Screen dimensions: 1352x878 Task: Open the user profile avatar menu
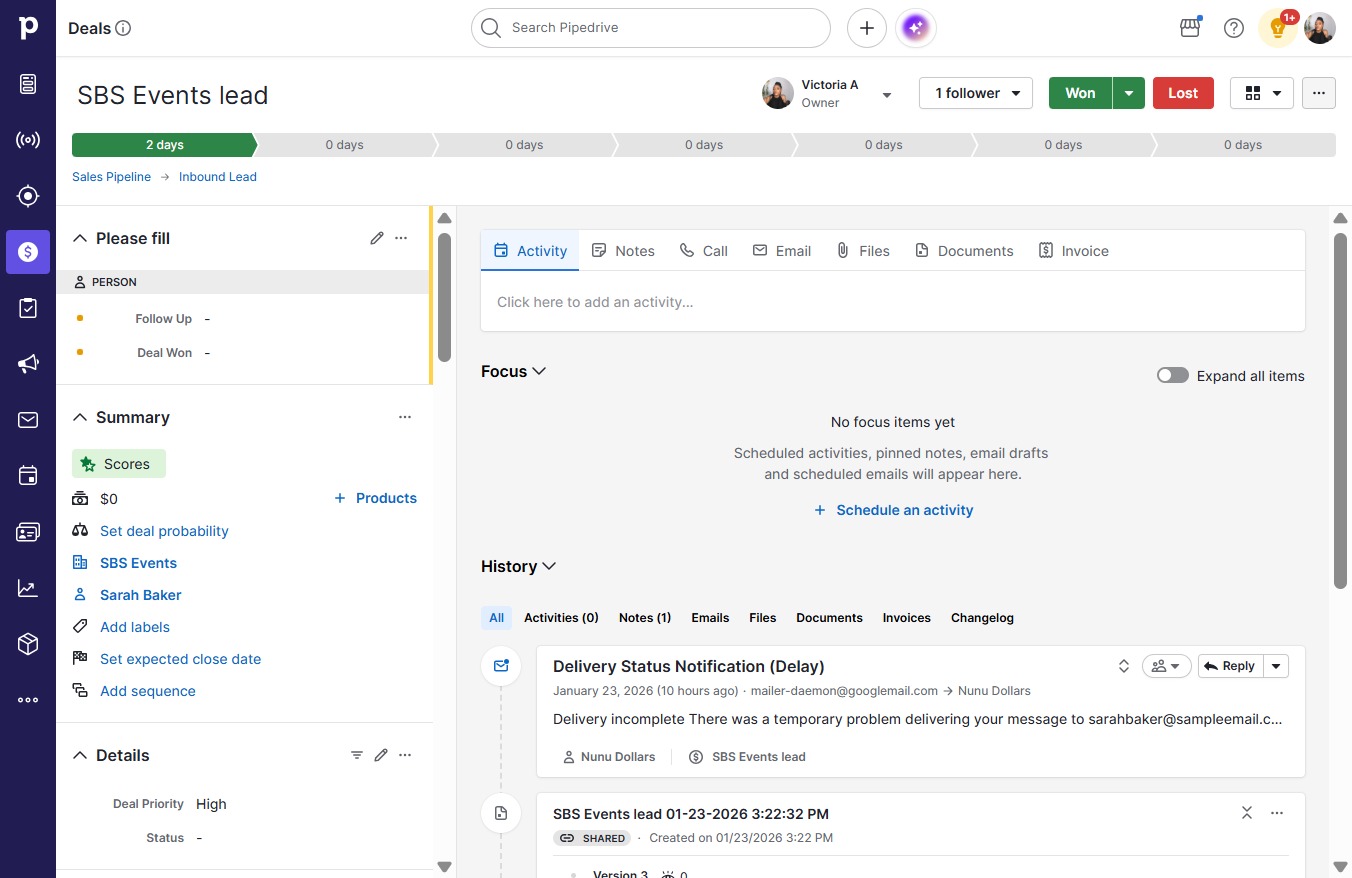[1320, 28]
